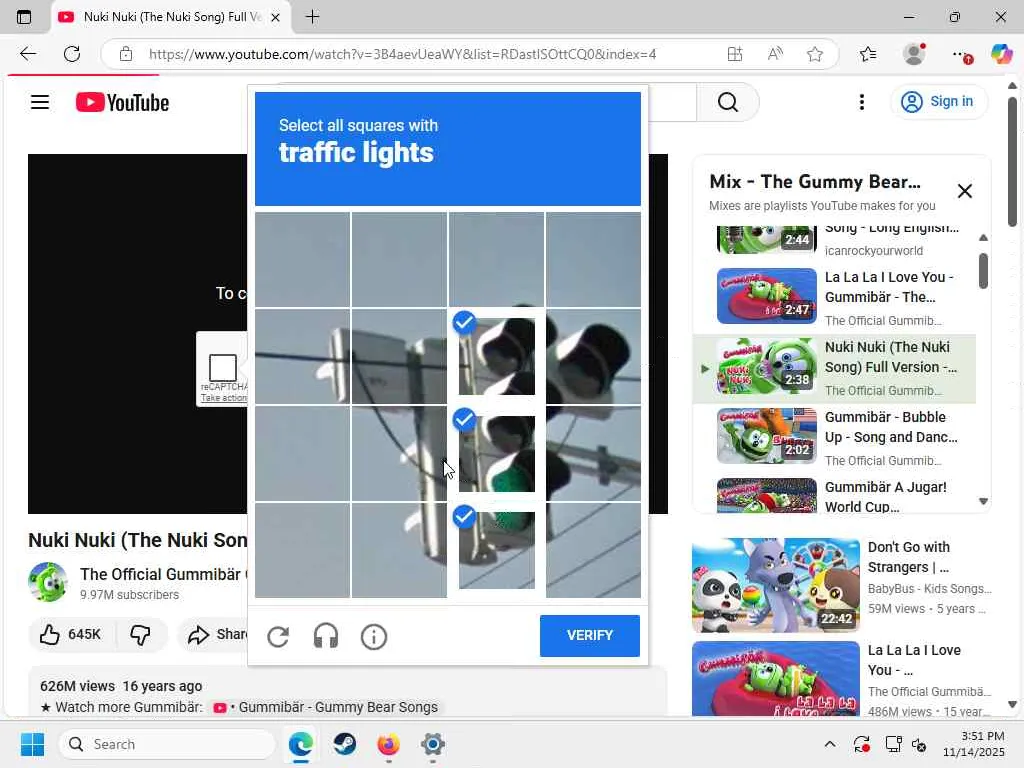
Task: Click the address bar URL
Action: [402, 54]
